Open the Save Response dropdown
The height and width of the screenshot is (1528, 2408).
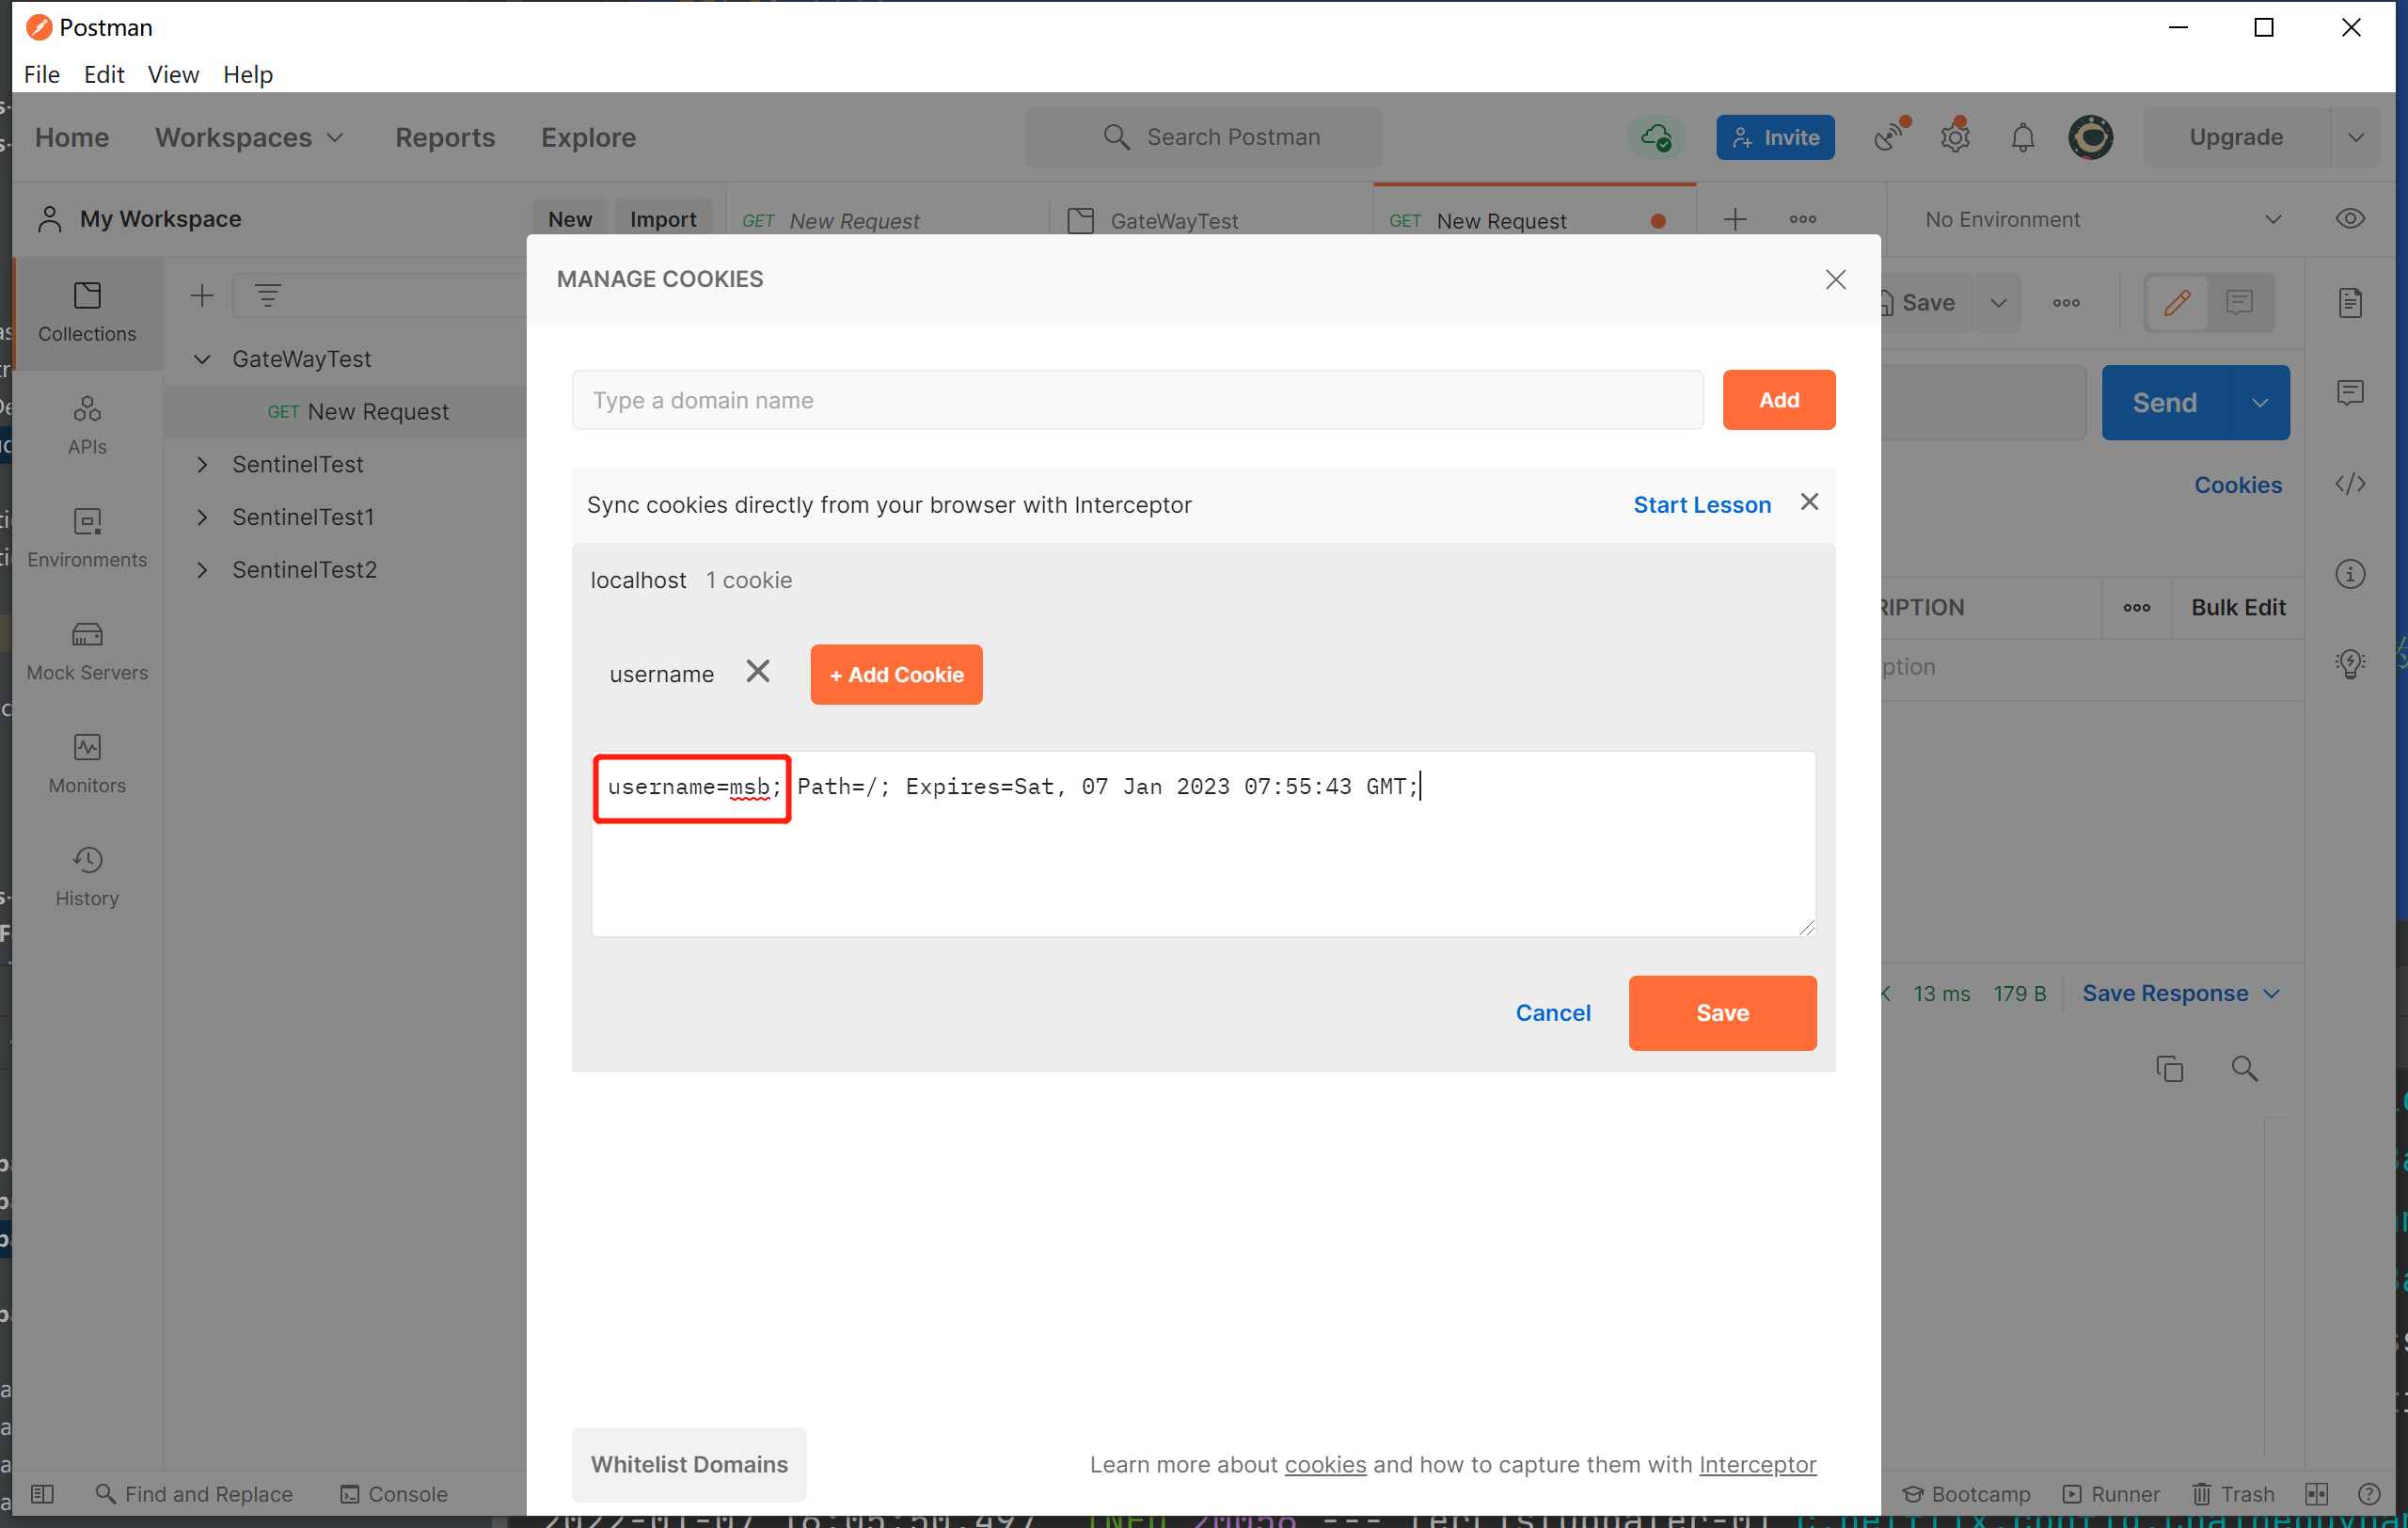pyautogui.click(x=2180, y=993)
